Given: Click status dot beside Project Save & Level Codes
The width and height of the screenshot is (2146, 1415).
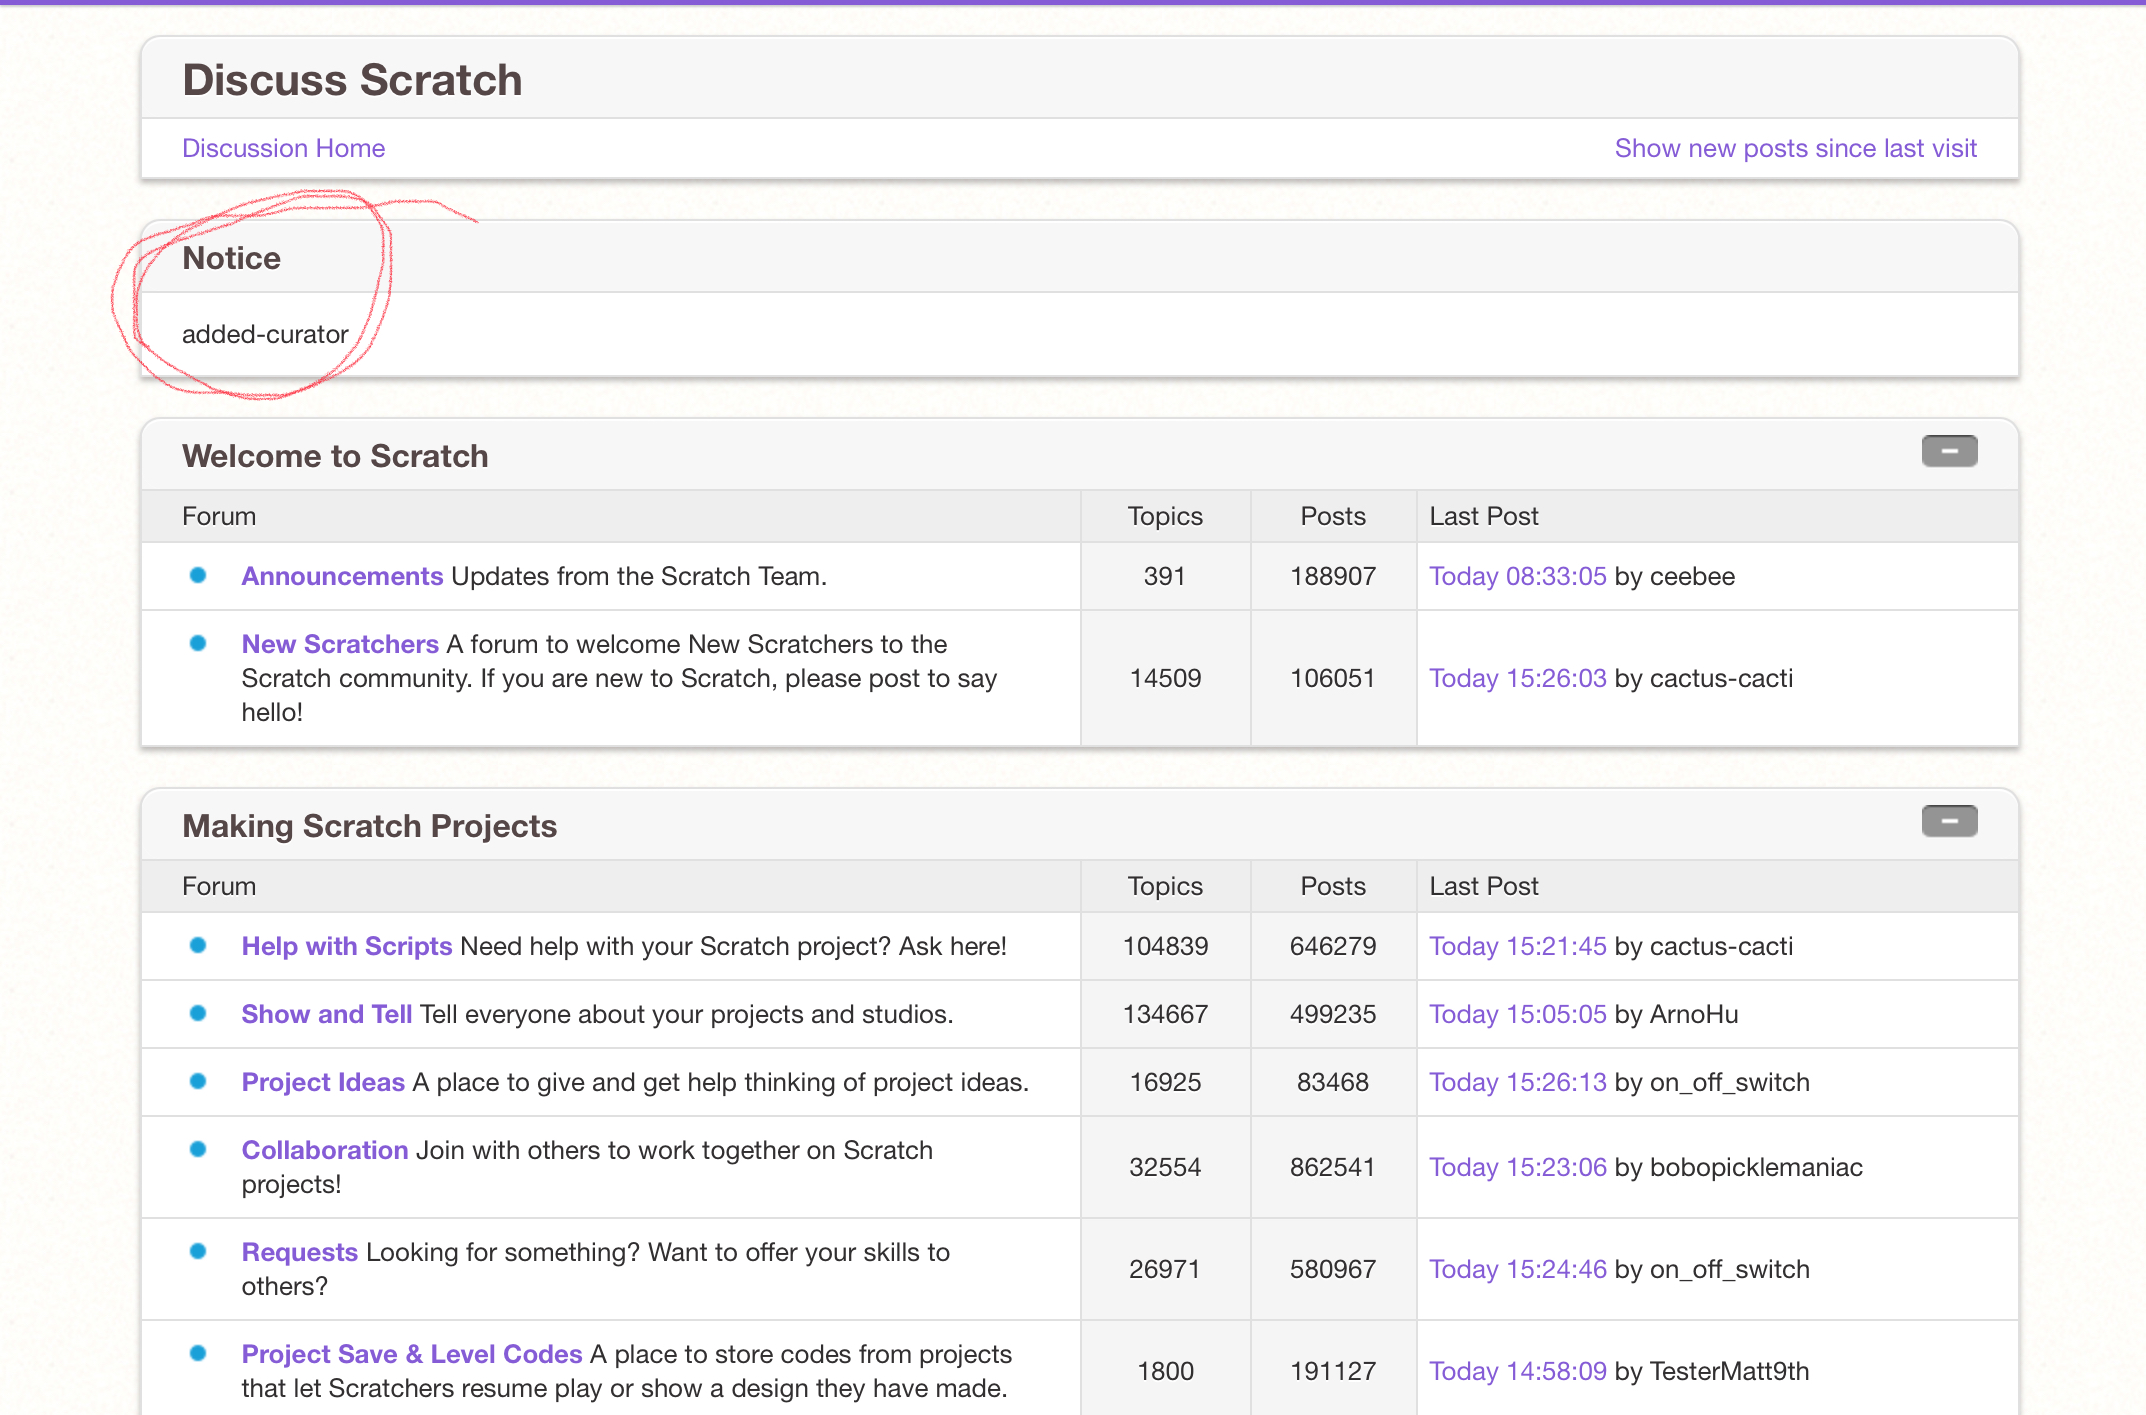Looking at the screenshot, I should [198, 1353].
